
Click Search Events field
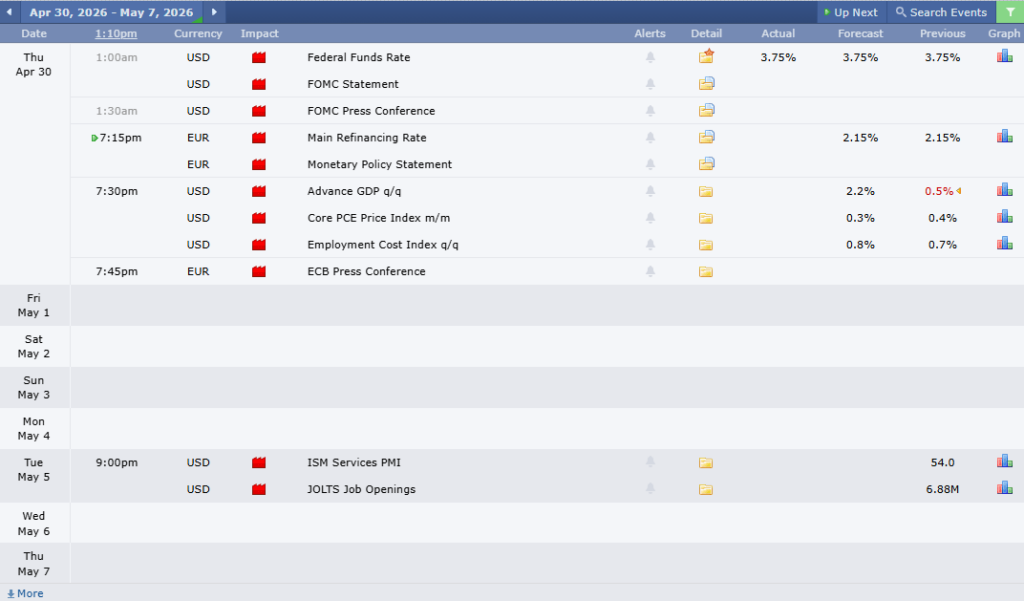[x=940, y=12]
